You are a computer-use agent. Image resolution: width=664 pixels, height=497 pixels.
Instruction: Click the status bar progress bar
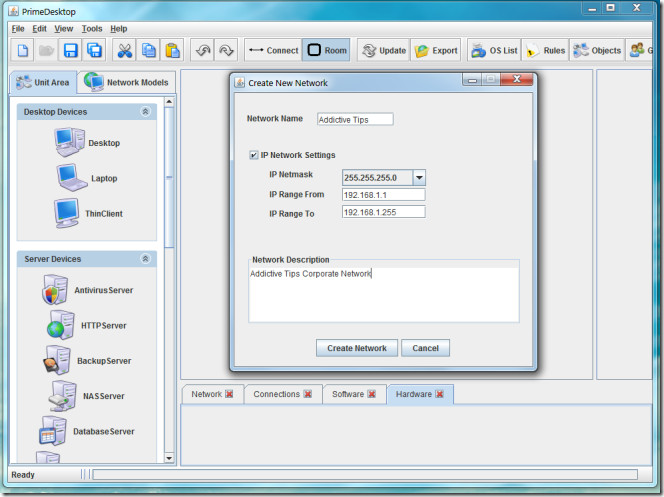click(365, 475)
